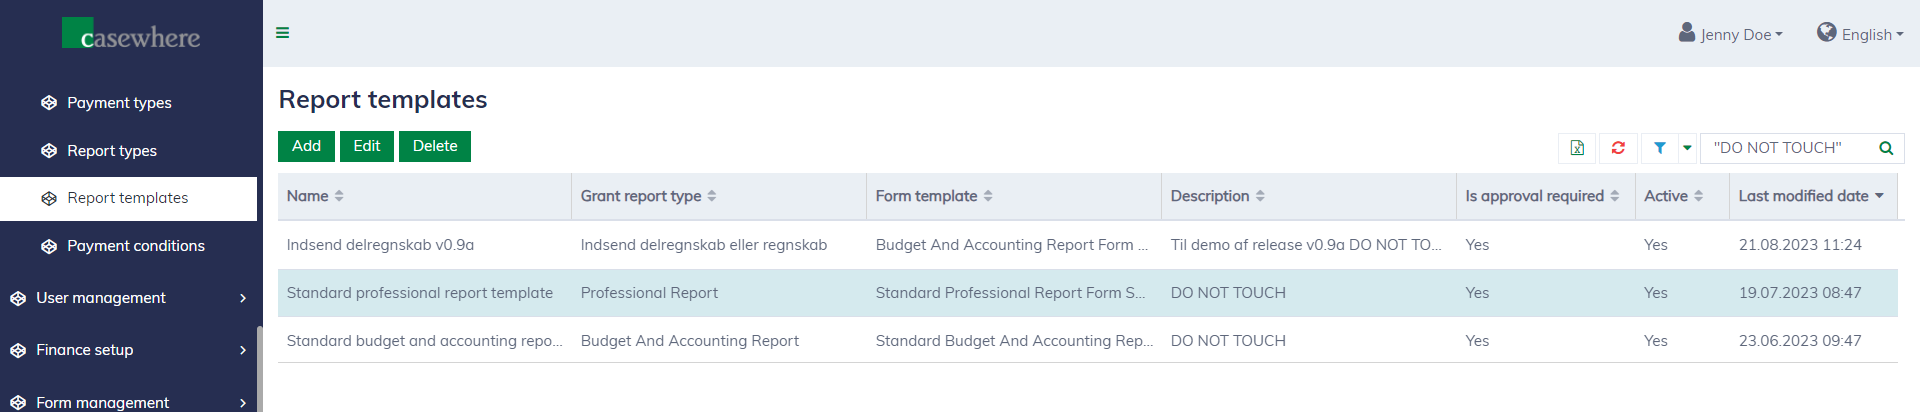Image resolution: width=1920 pixels, height=412 pixels.
Task: Click the search magnifier icon
Action: [x=1886, y=148]
